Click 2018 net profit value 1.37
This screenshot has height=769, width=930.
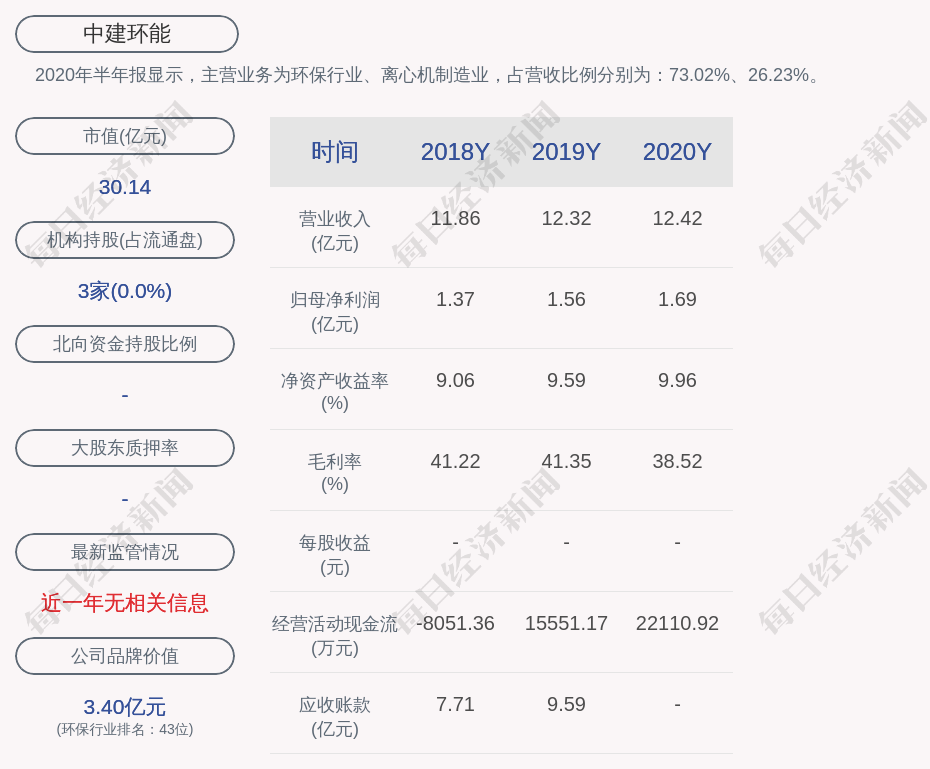tap(455, 299)
